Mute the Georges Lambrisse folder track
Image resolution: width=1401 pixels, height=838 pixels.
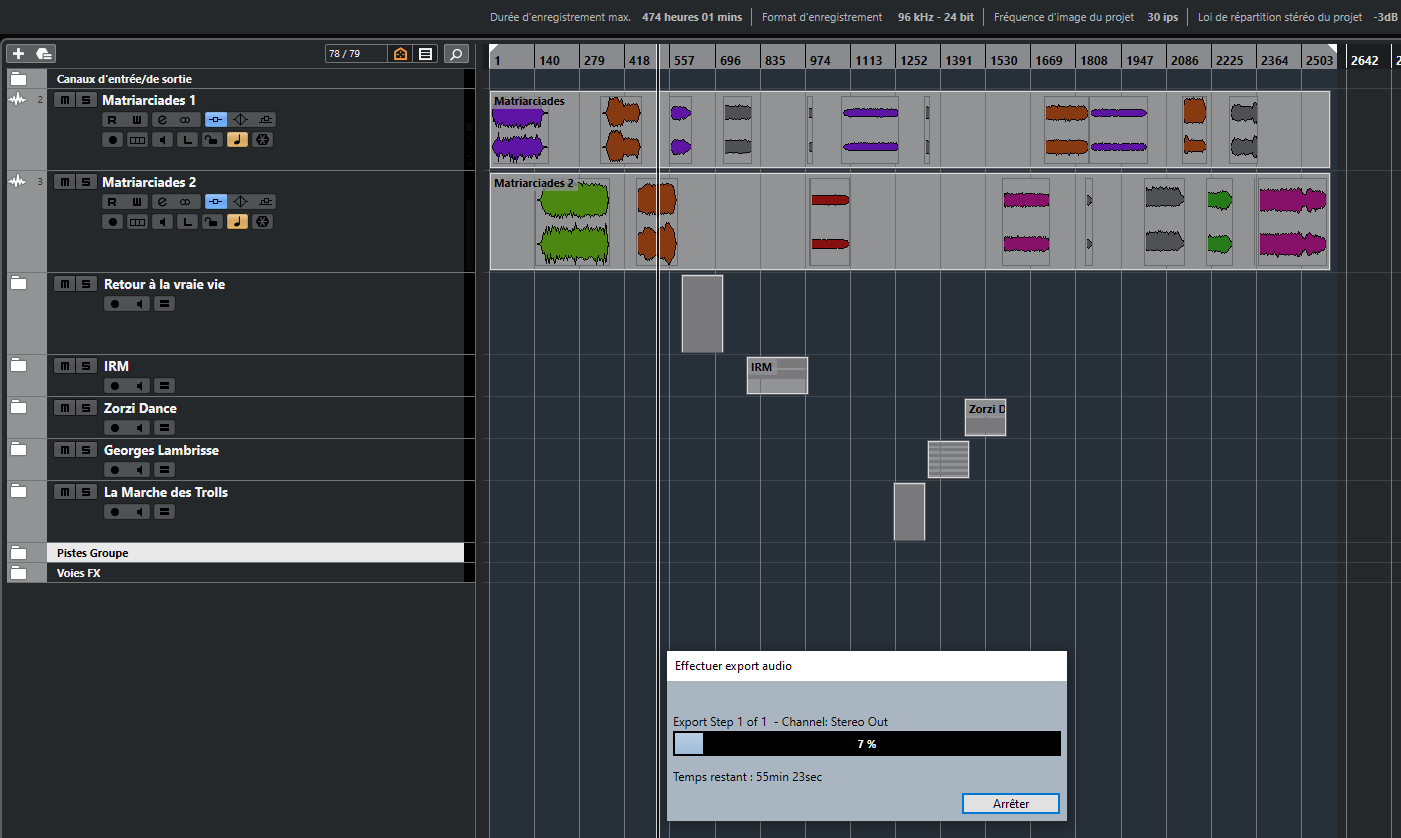pos(64,450)
